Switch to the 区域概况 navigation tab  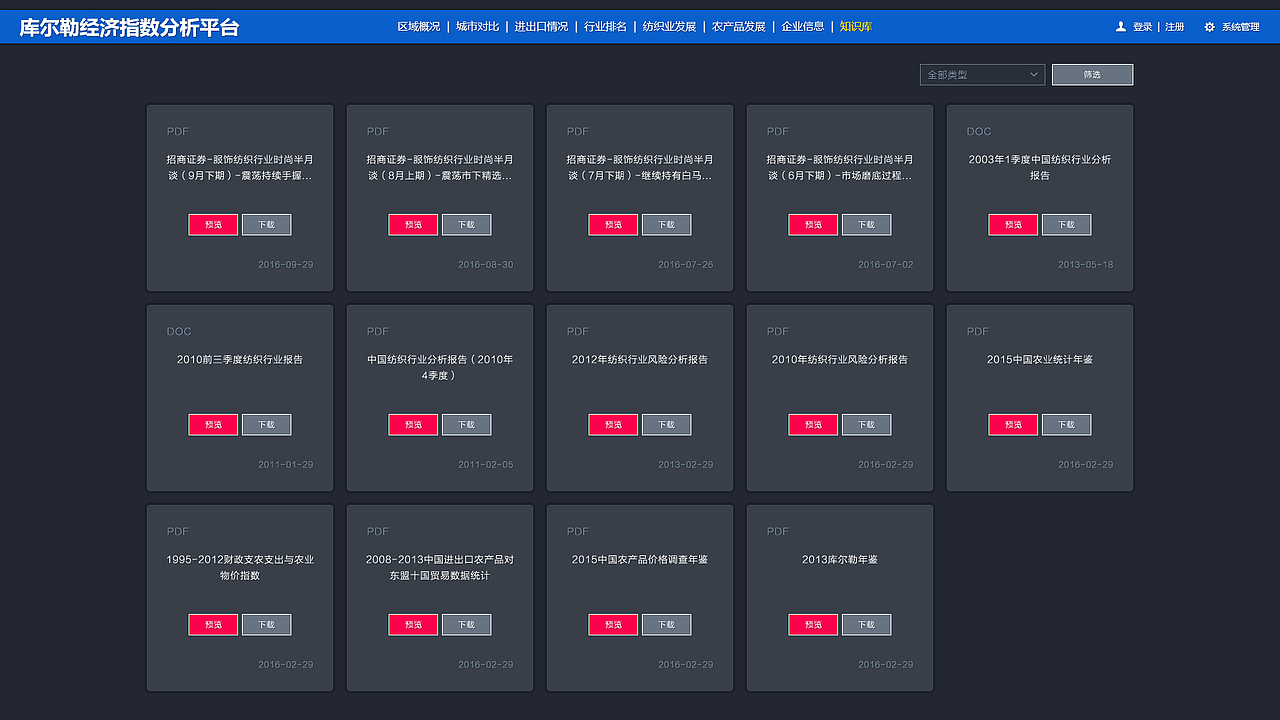(418, 27)
